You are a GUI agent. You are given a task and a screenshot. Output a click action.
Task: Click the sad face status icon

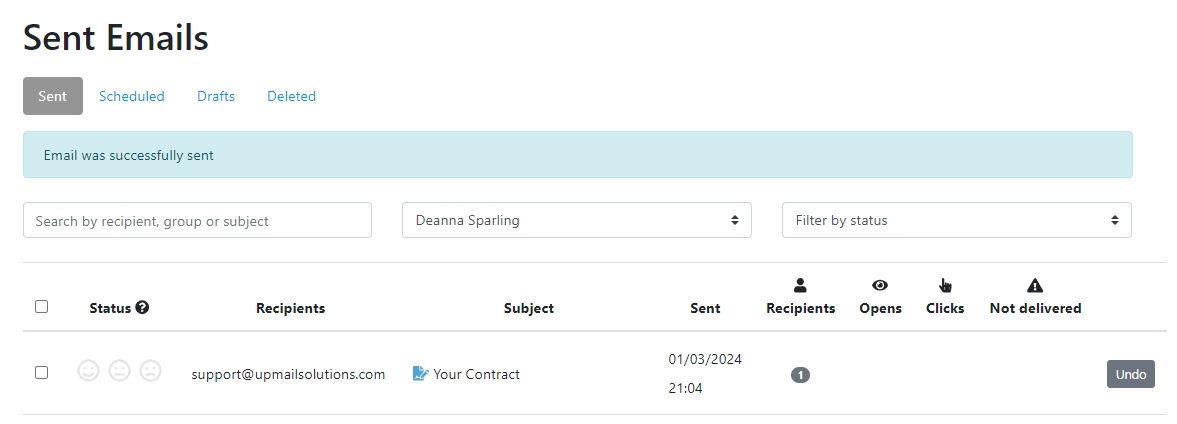[151, 371]
